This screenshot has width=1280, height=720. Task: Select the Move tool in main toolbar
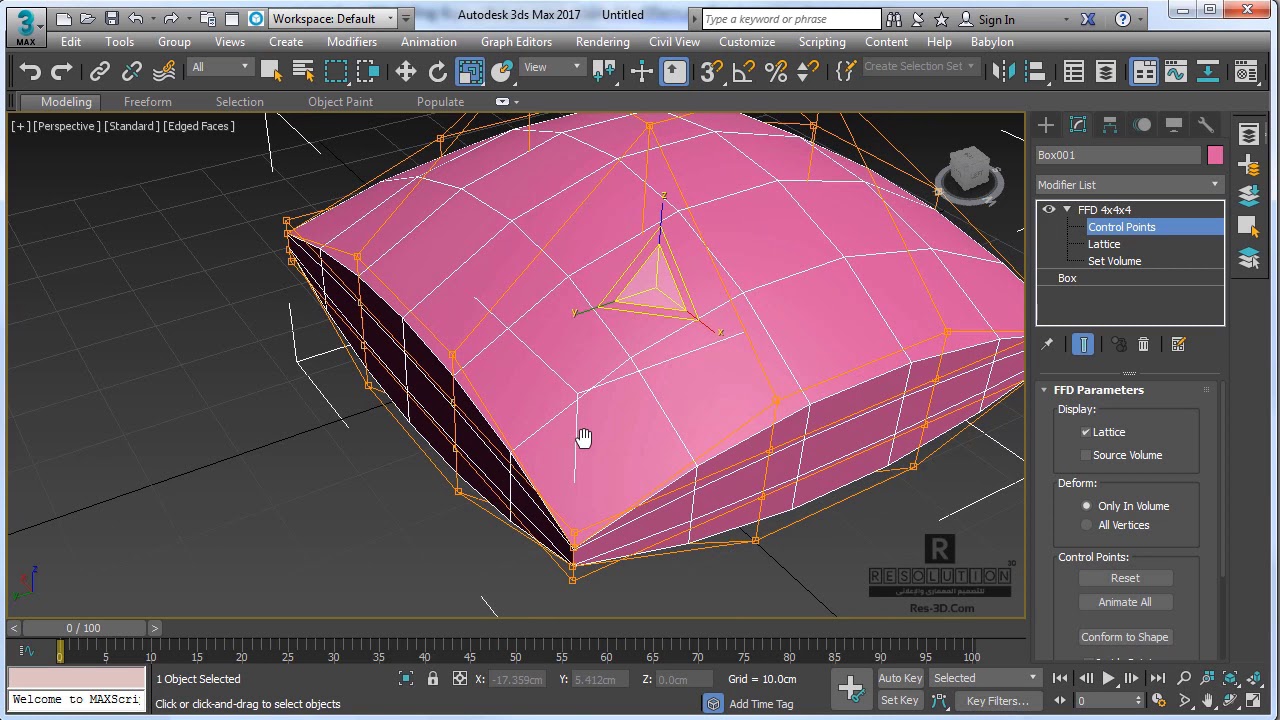coord(406,71)
